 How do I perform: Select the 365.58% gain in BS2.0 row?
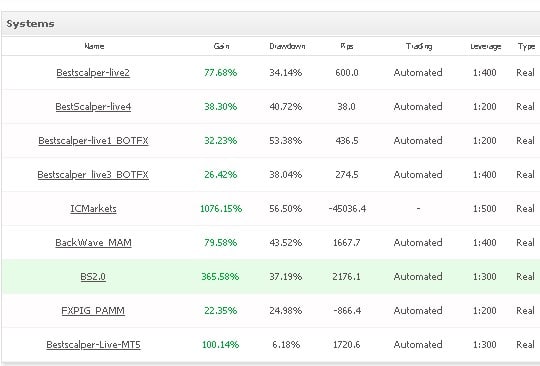[x=220, y=277]
